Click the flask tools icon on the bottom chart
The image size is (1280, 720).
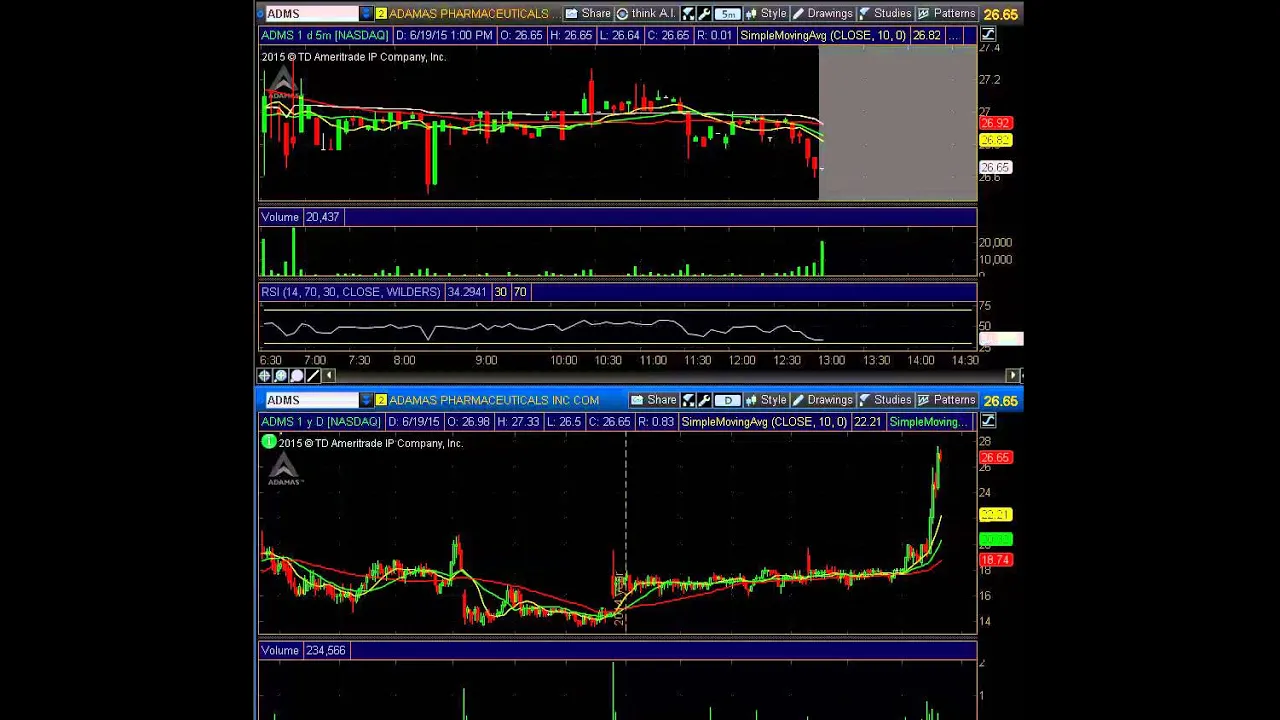pyautogui.click(x=688, y=400)
